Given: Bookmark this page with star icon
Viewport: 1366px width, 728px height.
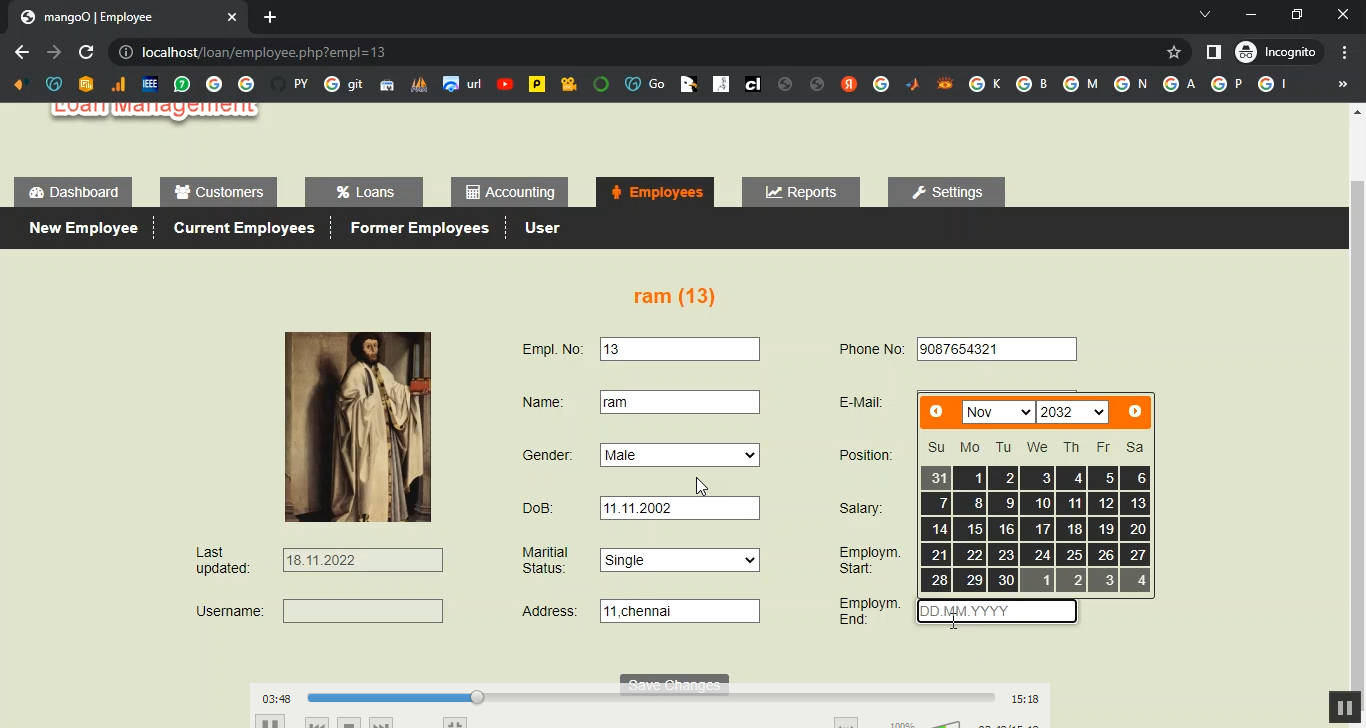Looking at the screenshot, I should click(1174, 52).
